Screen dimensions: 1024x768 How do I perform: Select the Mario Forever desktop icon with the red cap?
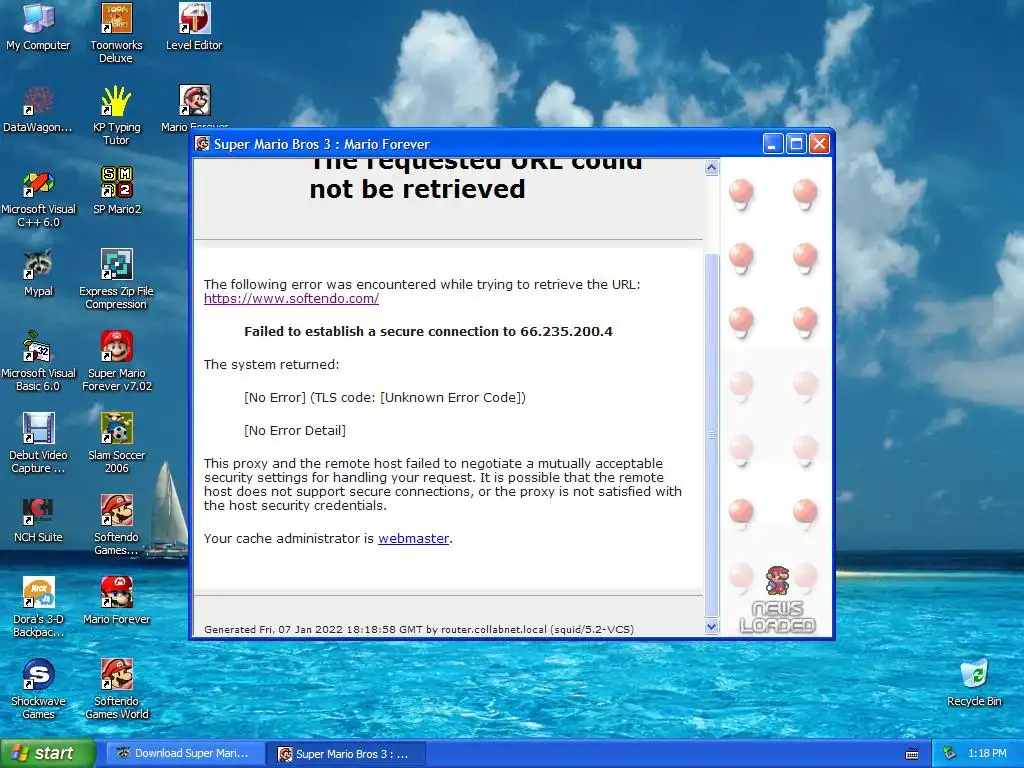[x=116, y=592]
